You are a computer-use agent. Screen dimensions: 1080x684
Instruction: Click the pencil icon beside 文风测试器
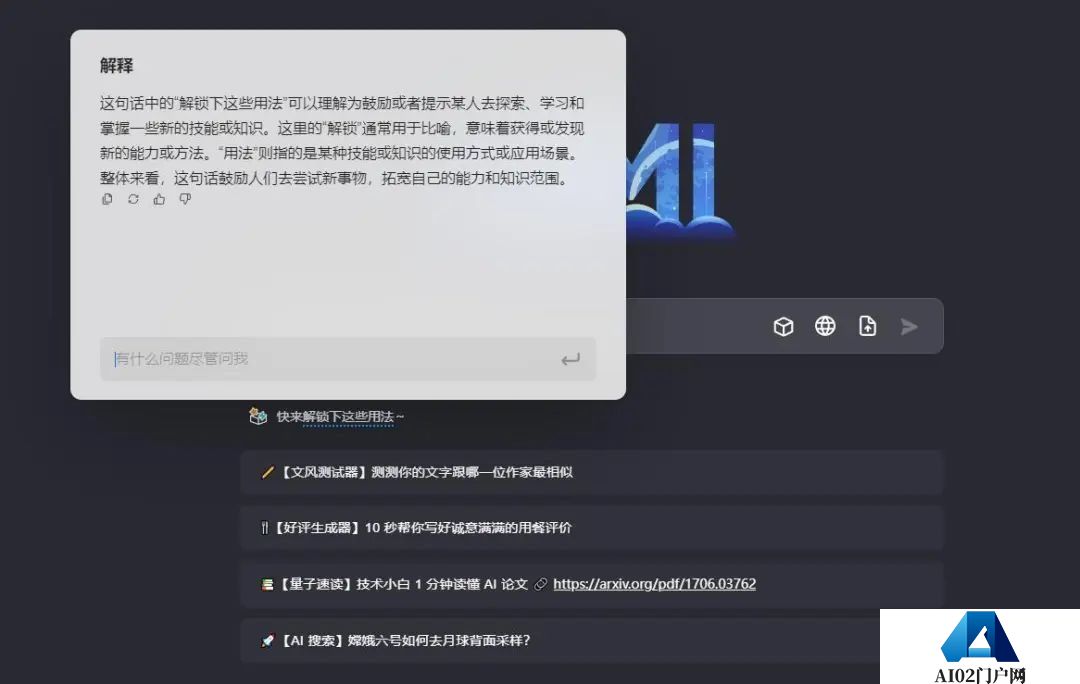(268, 473)
